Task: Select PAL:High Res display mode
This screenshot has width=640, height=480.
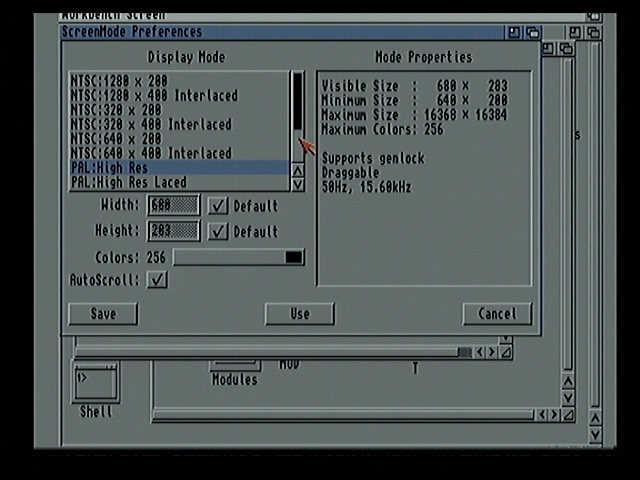Action: click(180, 167)
